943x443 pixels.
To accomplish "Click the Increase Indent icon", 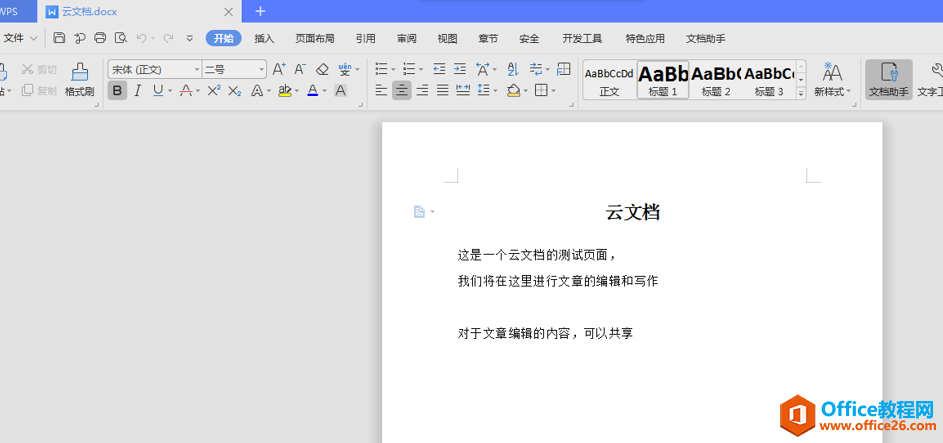I will tap(460, 69).
